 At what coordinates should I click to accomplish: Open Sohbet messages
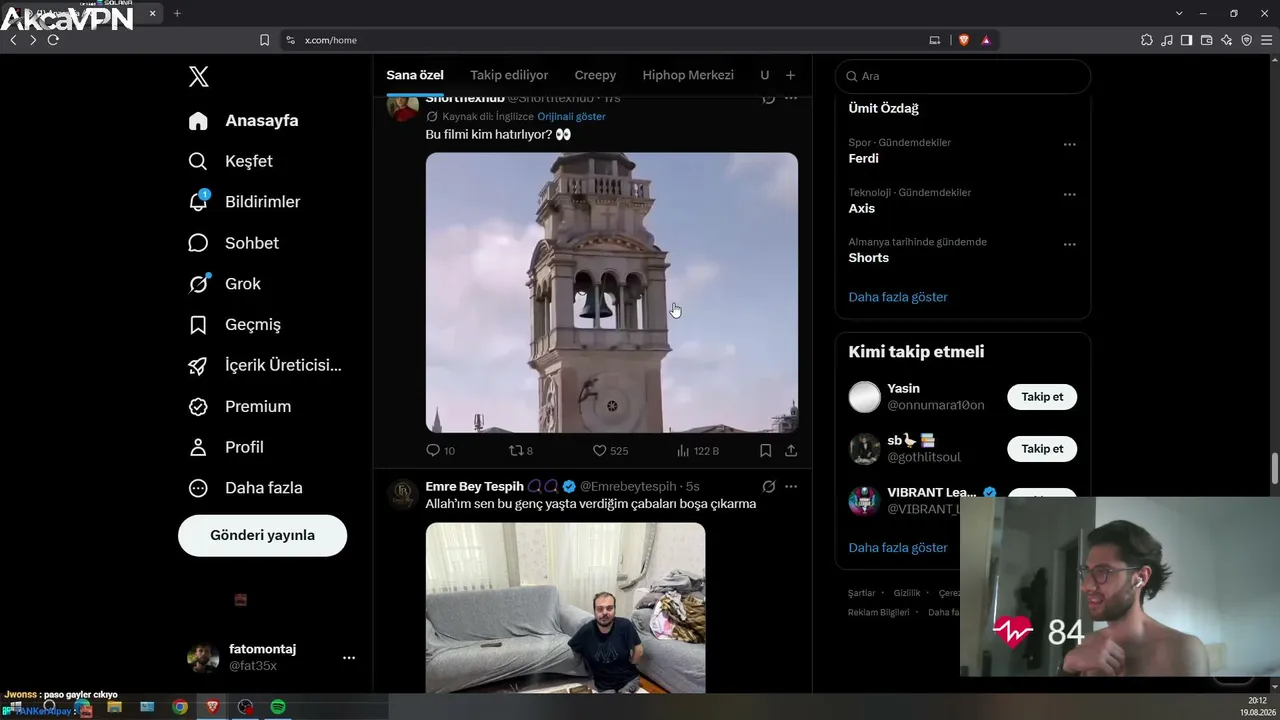(x=233, y=243)
